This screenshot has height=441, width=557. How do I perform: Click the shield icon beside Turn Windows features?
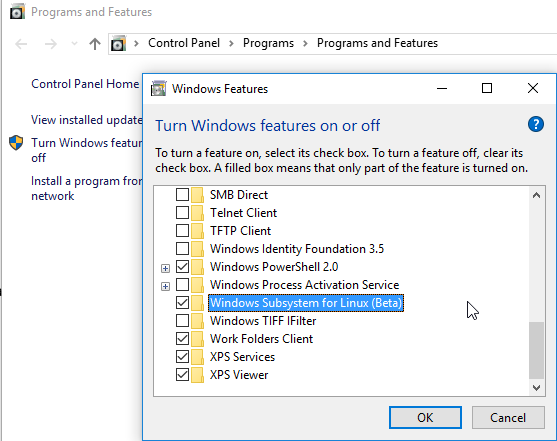[x=16, y=143]
